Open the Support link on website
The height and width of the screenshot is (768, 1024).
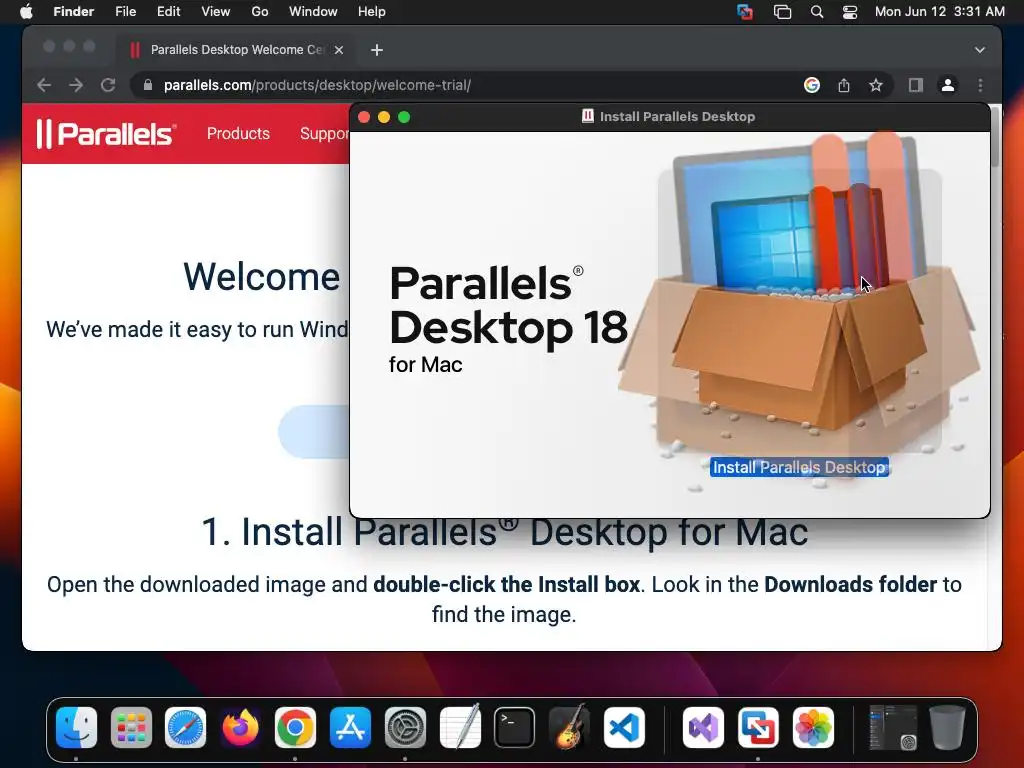coord(324,133)
